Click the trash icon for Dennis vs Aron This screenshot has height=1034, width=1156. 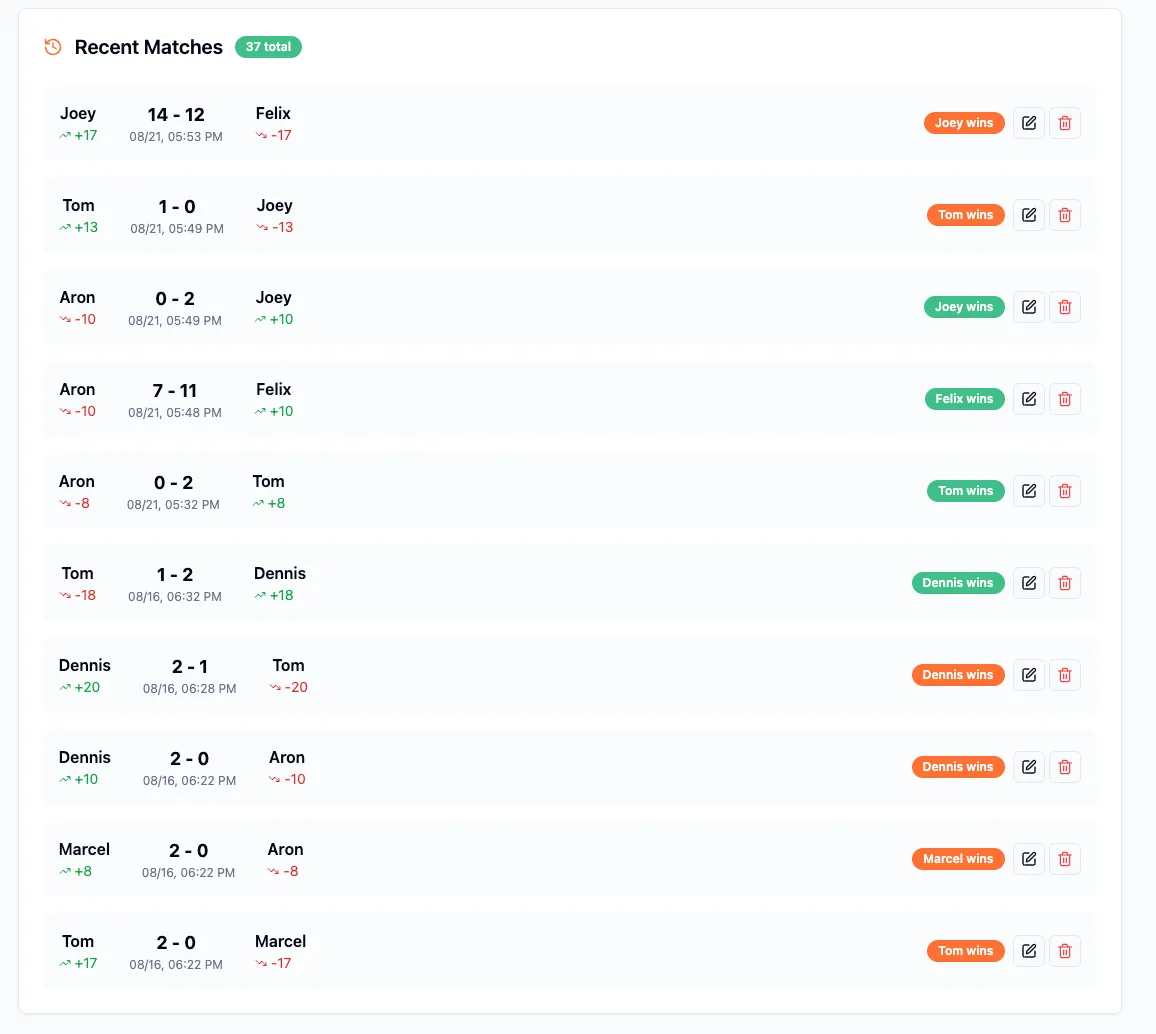click(1065, 766)
